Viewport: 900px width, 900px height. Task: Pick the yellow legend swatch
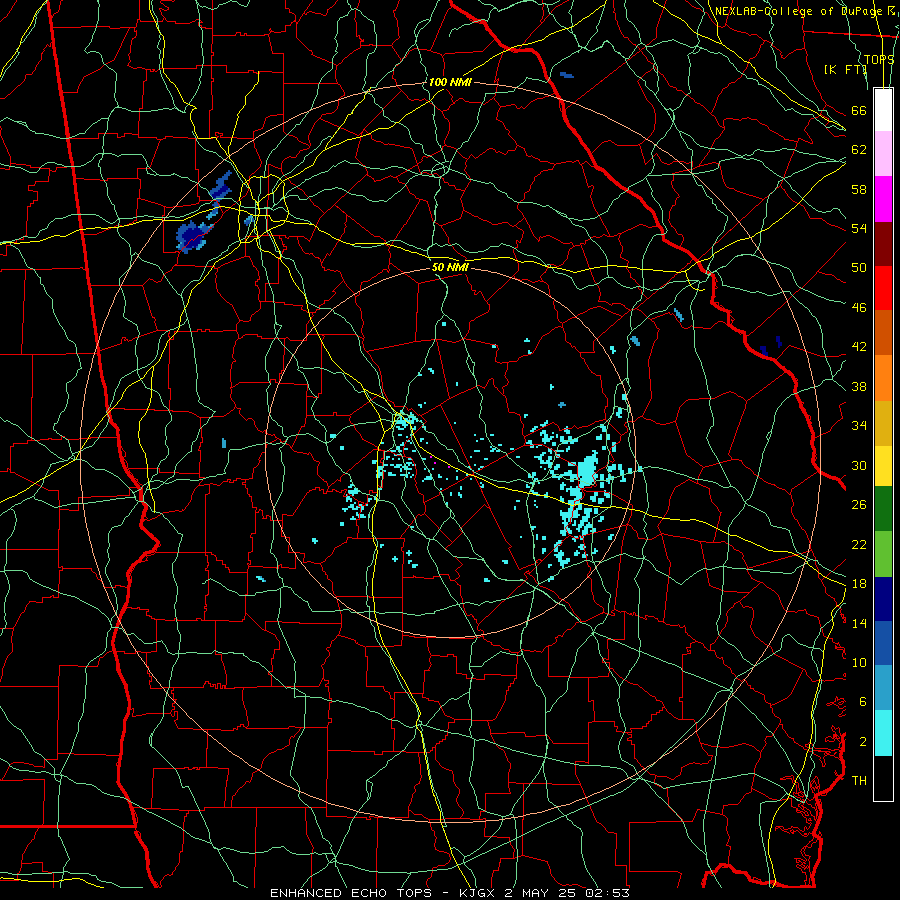883,466
